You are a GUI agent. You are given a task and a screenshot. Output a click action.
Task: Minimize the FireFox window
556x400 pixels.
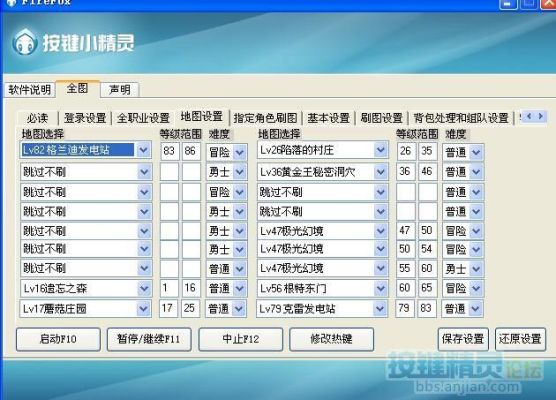pos(507,4)
